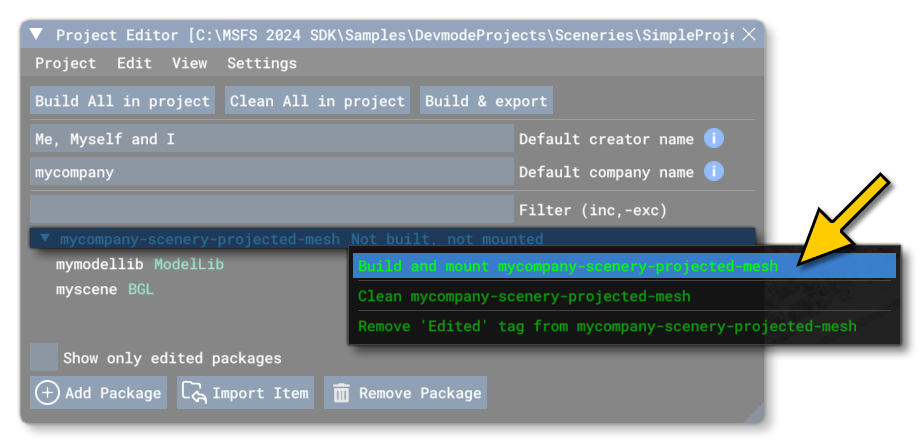Select the mymodellib ModelLib item

point(140,265)
